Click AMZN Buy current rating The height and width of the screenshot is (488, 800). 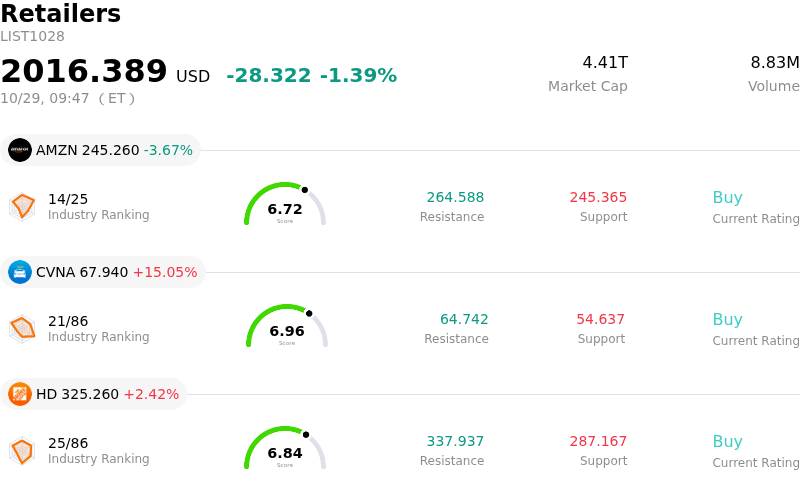point(727,197)
